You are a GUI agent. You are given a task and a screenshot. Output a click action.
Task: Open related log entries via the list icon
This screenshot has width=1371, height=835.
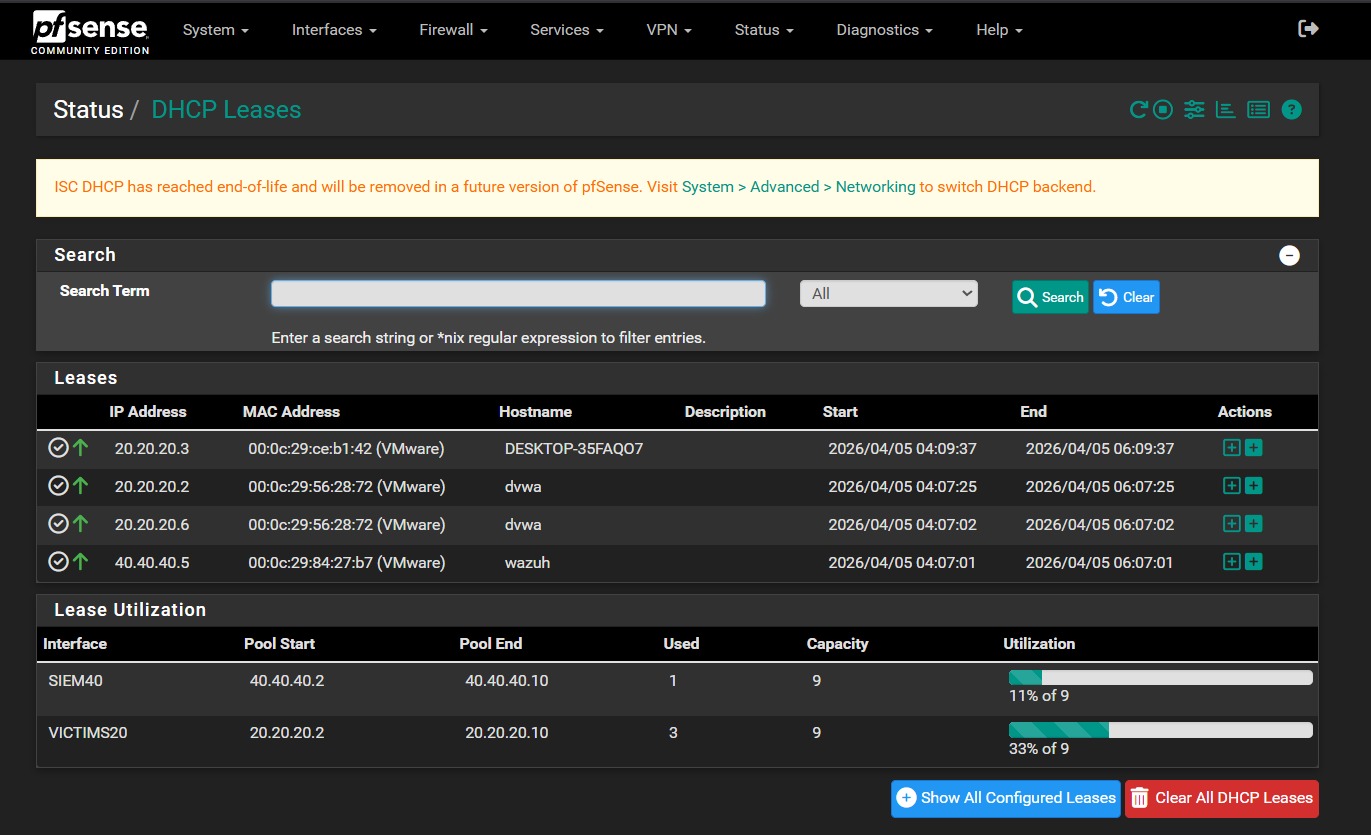pyautogui.click(x=1258, y=110)
